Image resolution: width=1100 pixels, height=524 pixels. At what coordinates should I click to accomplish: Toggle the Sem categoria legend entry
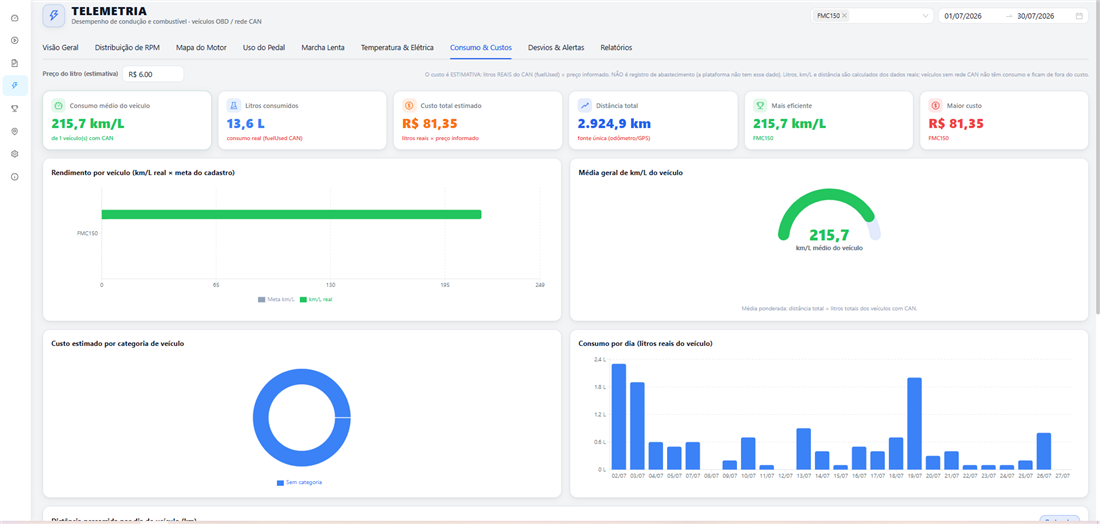pyautogui.click(x=300, y=483)
